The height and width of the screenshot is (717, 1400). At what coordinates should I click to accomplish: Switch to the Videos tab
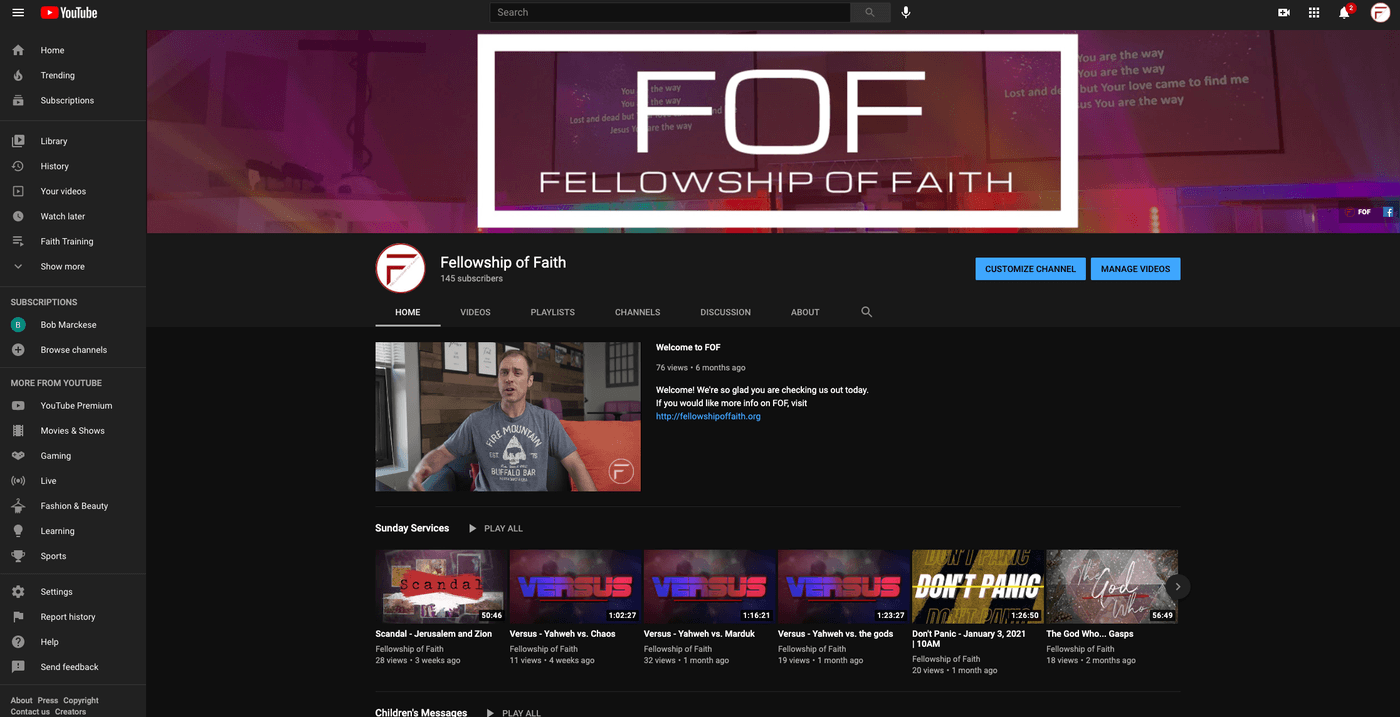point(475,312)
